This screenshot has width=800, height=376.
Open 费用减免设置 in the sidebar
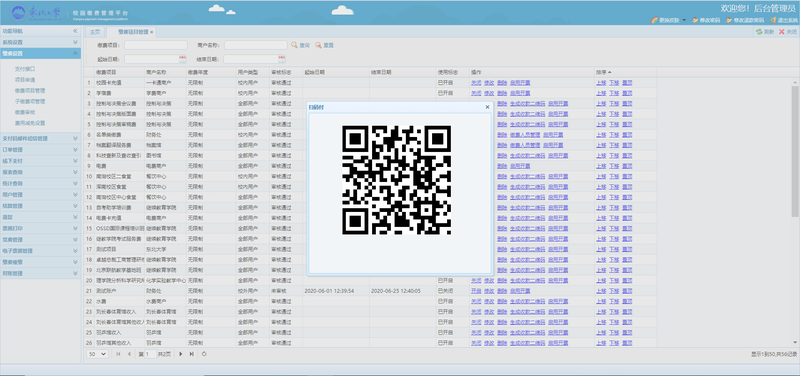(30, 123)
